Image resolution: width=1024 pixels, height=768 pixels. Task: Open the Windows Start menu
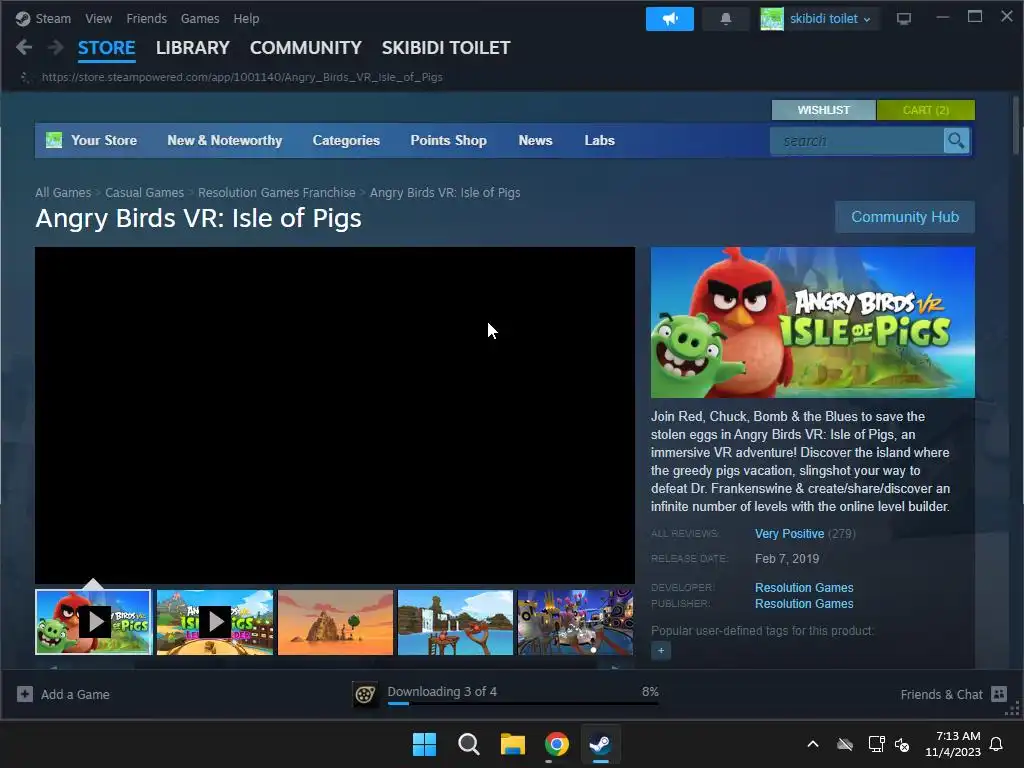(x=424, y=744)
